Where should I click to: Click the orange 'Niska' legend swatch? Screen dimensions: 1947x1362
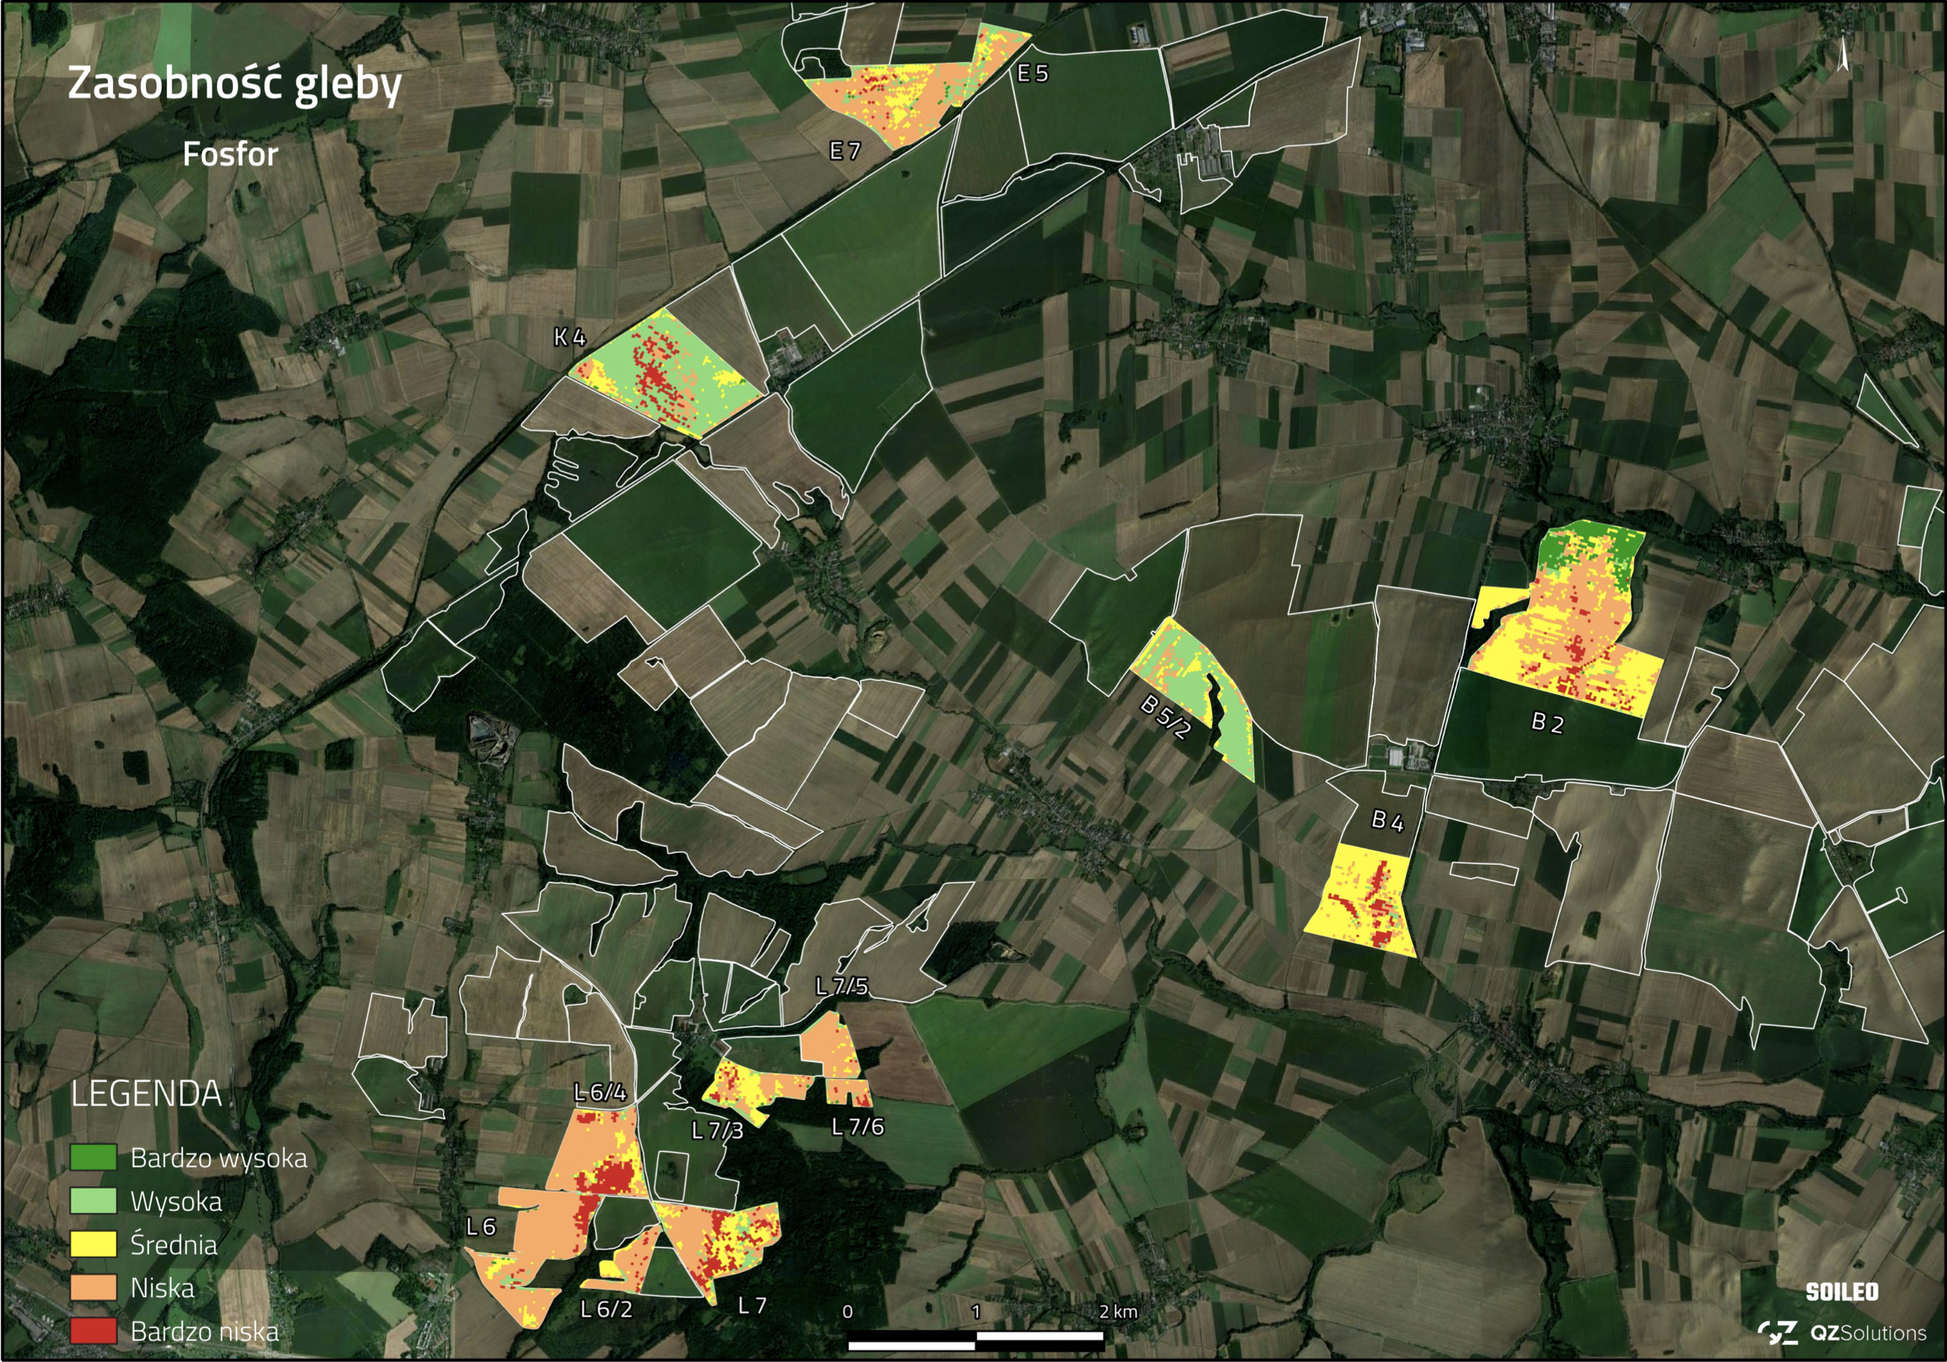pos(93,1288)
